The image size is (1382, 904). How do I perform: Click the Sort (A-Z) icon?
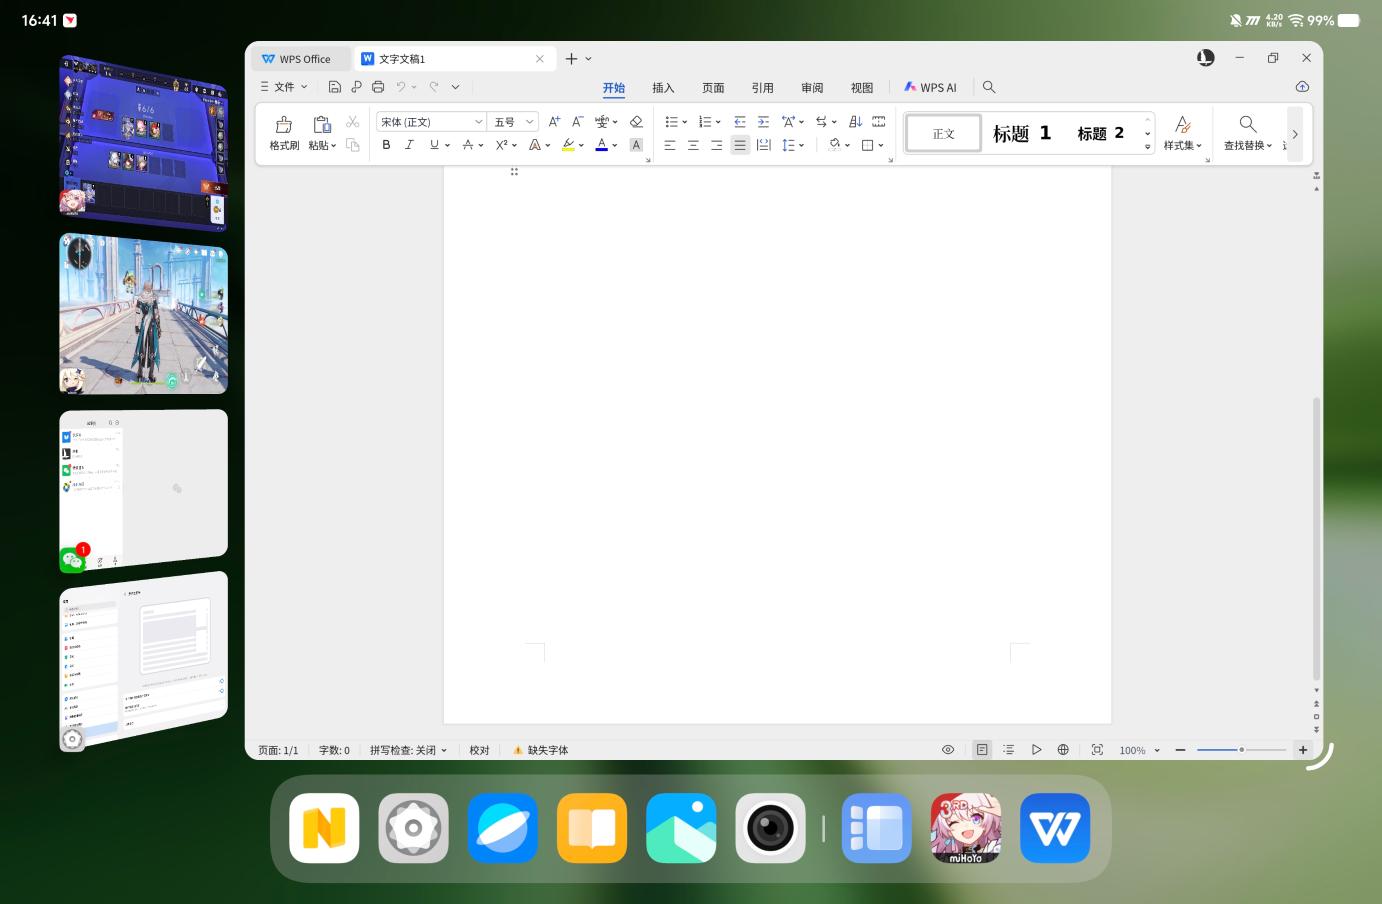point(855,121)
